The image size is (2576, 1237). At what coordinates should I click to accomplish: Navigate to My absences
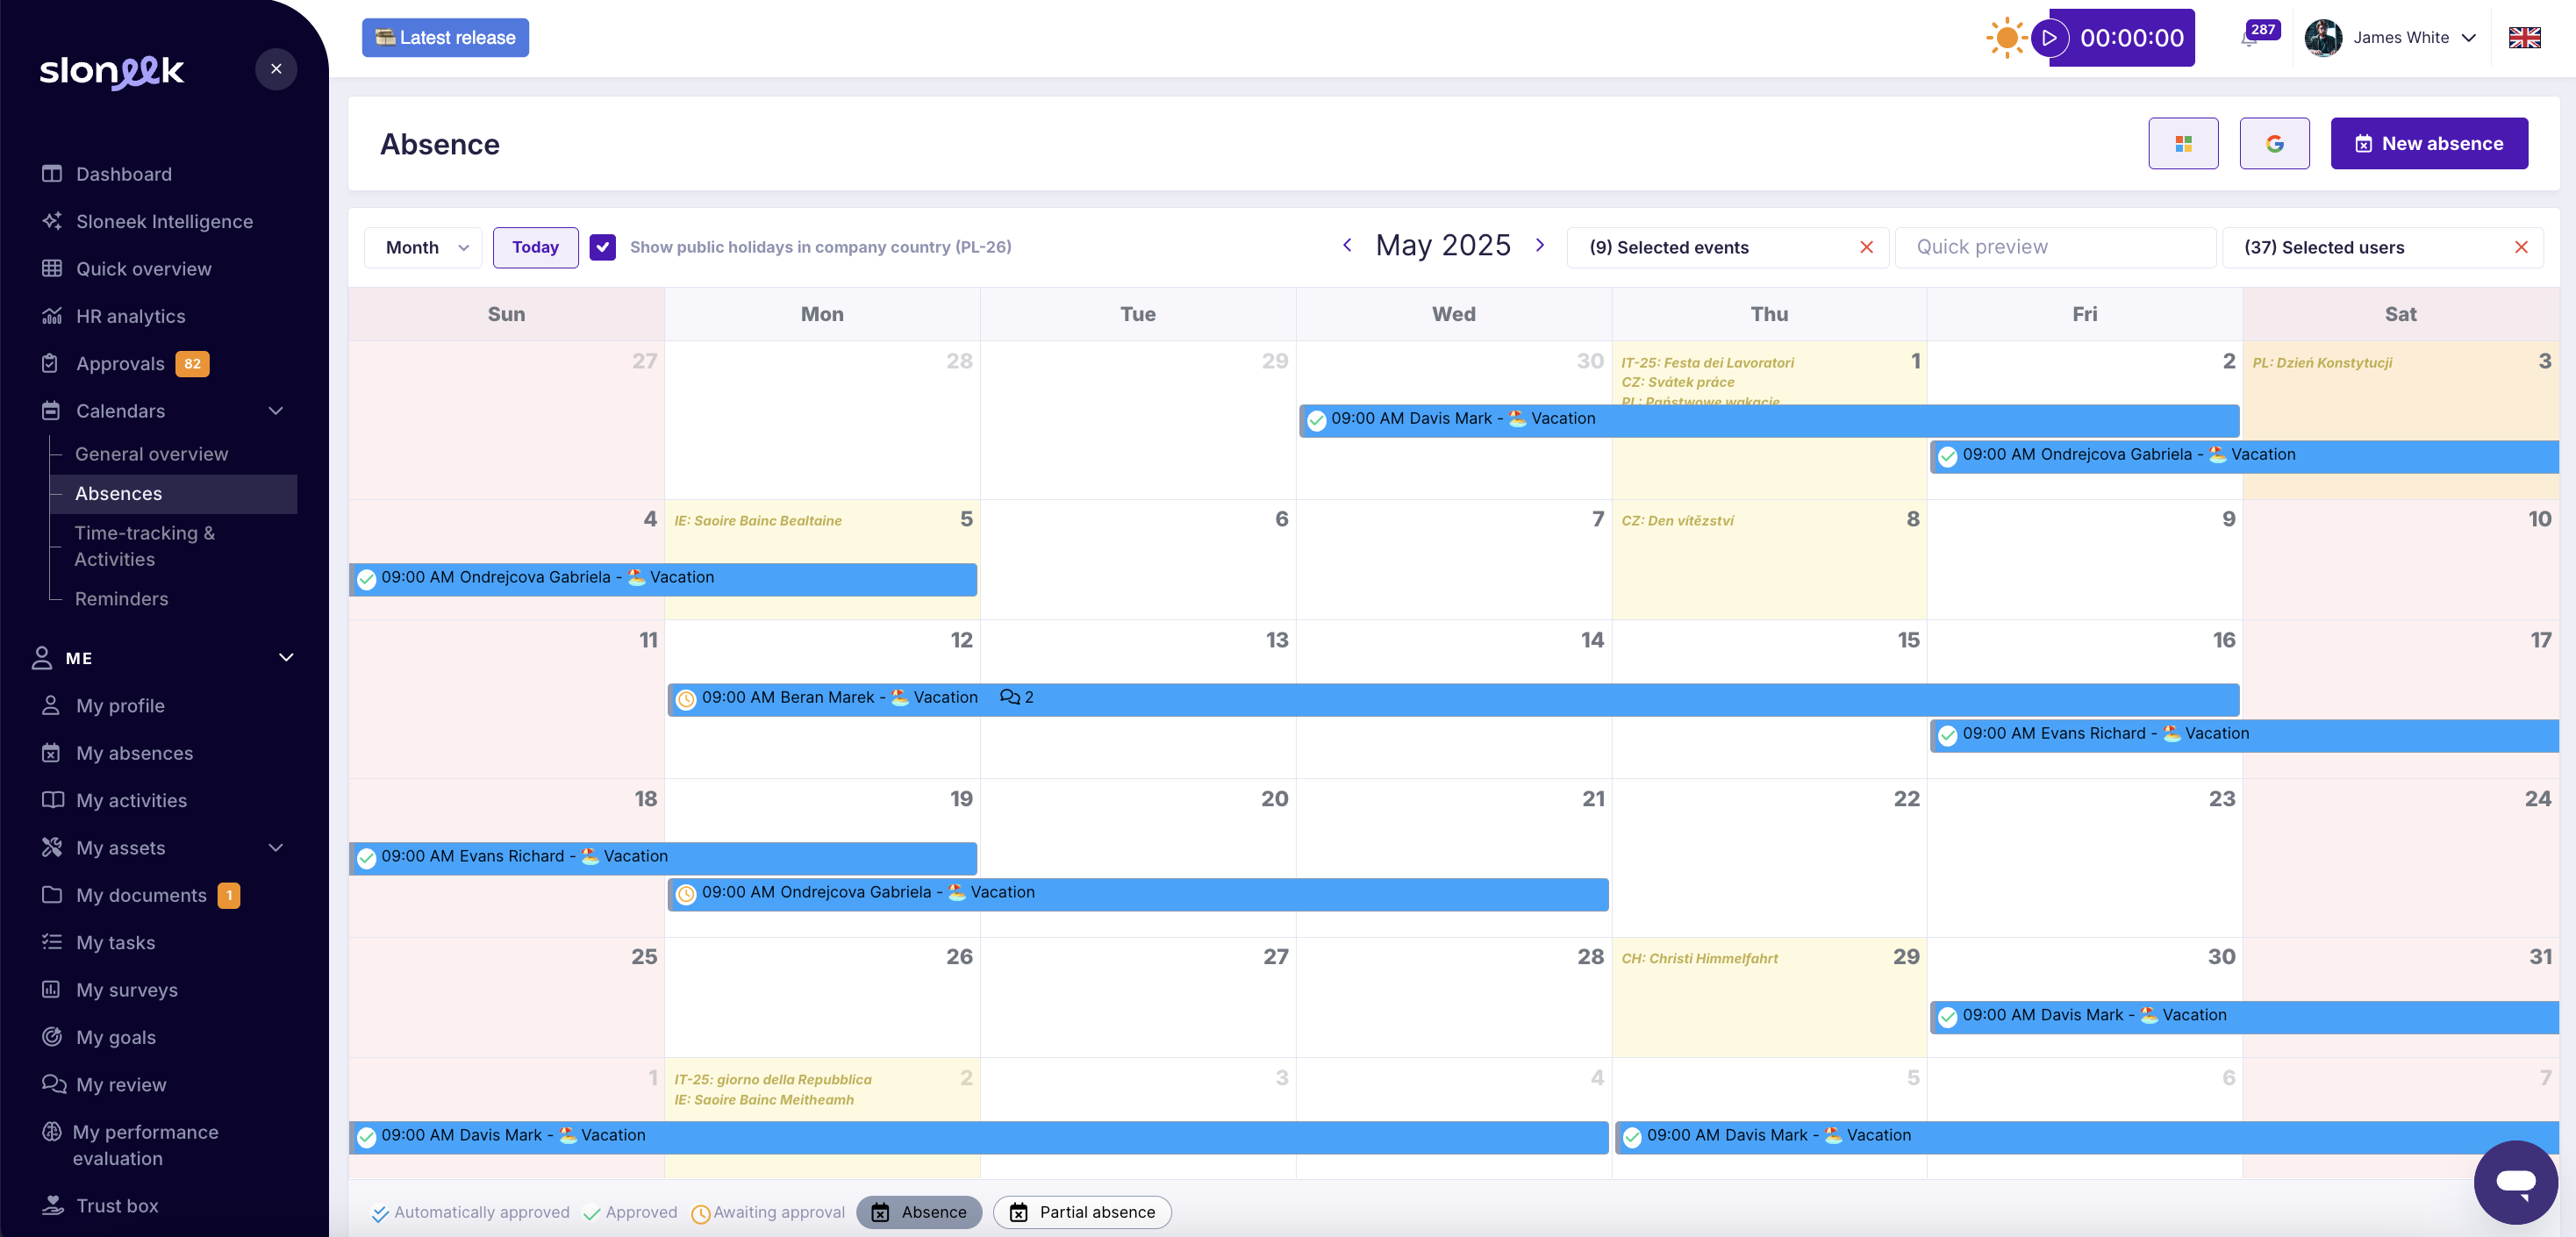tap(135, 753)
